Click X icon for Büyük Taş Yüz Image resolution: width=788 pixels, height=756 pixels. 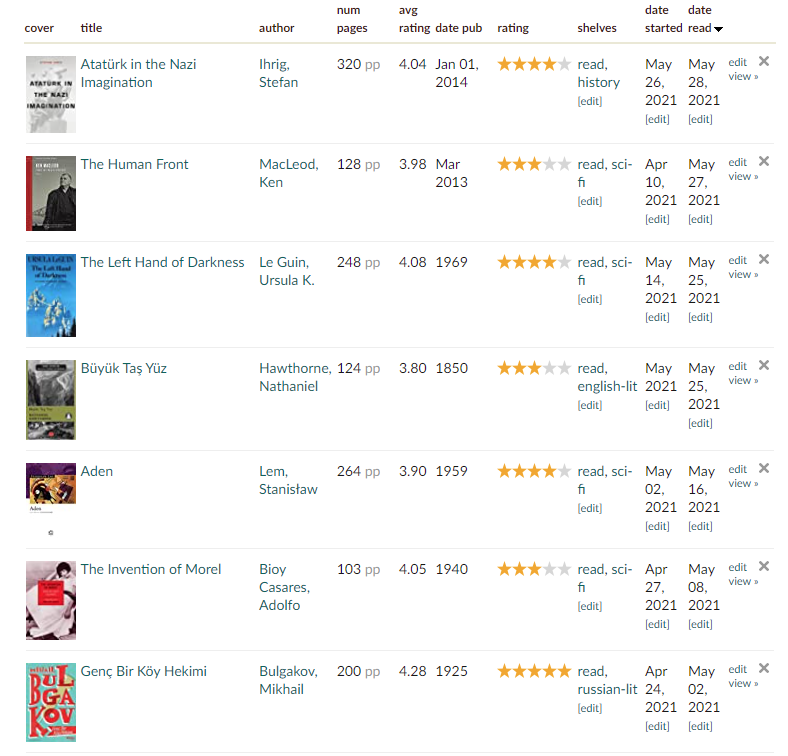point(764,365)
